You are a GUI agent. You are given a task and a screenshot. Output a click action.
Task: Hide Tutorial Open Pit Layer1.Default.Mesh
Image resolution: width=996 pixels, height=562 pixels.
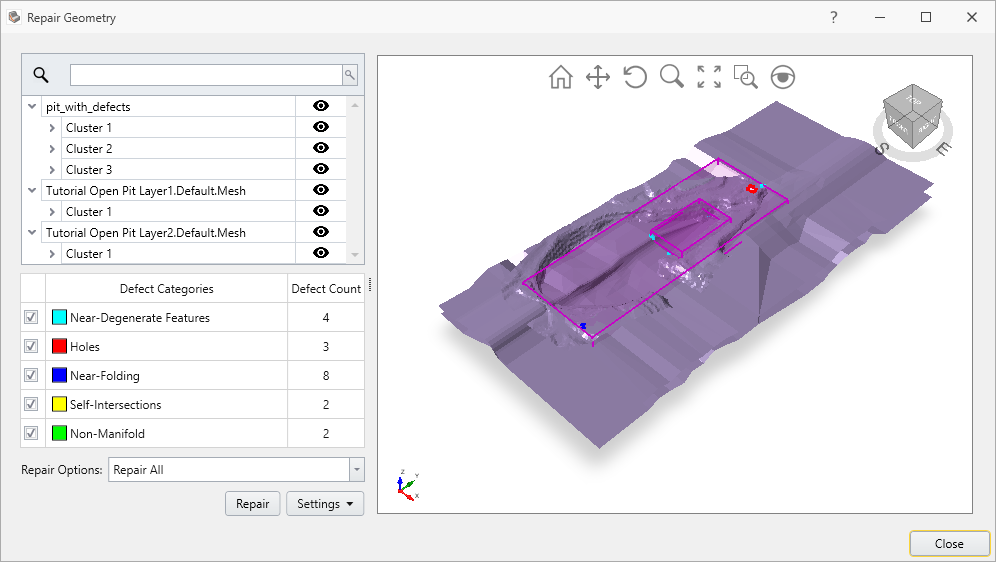tap(321, 190)
